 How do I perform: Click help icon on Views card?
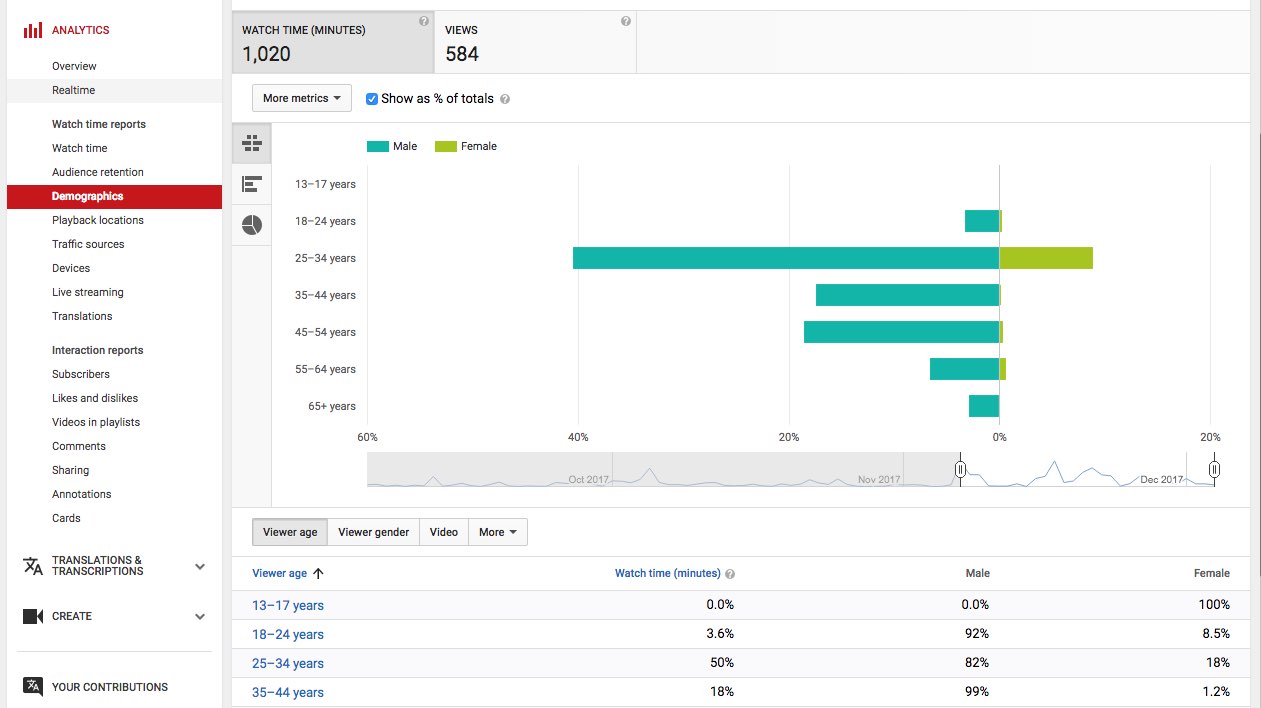pyautogui.click(x=626, y=21)
